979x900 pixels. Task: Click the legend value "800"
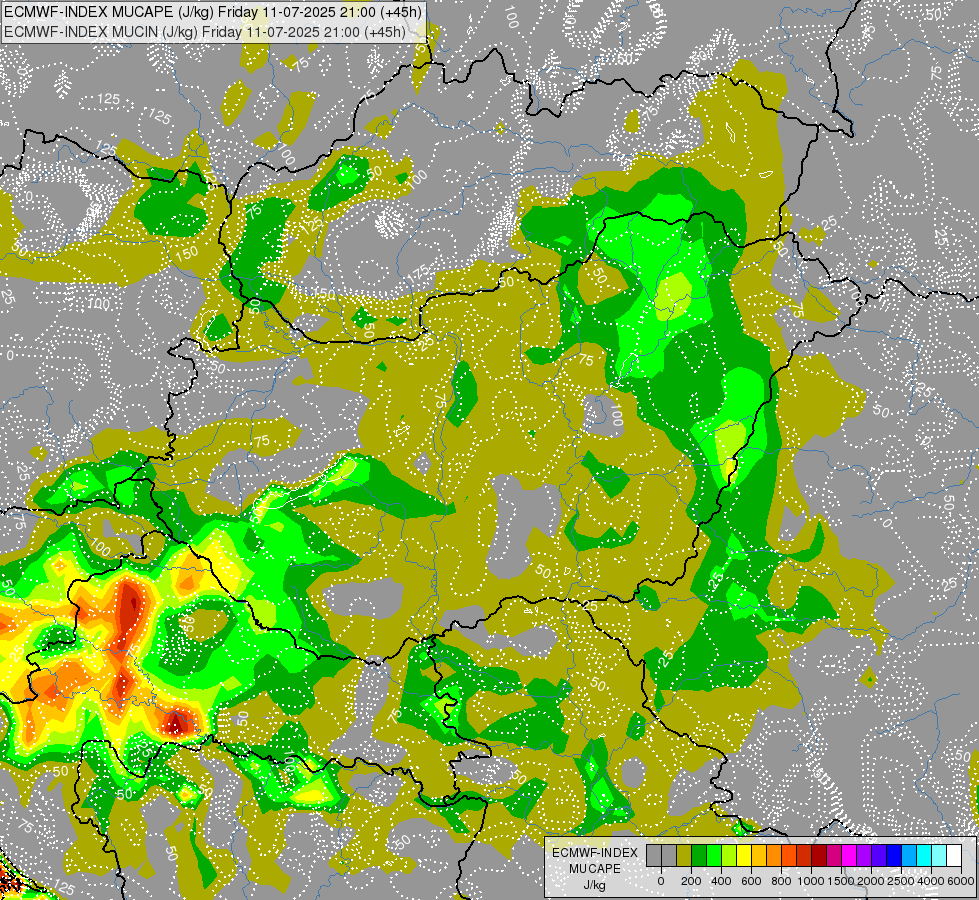(781, 881)
